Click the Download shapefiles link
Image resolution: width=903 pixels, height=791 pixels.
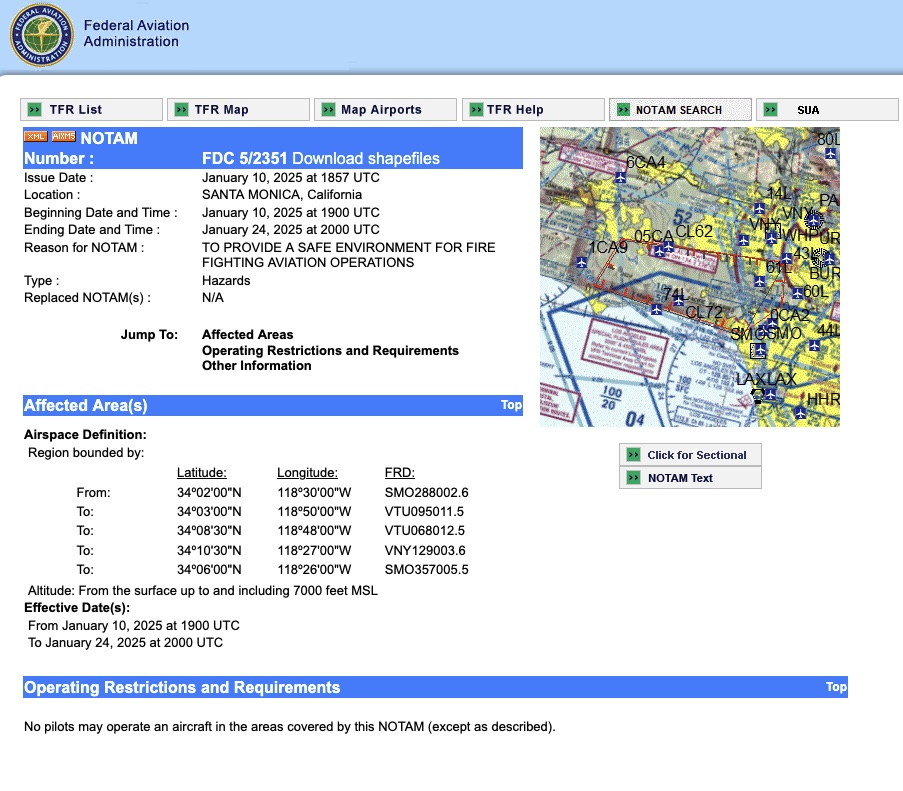(365, 158)
